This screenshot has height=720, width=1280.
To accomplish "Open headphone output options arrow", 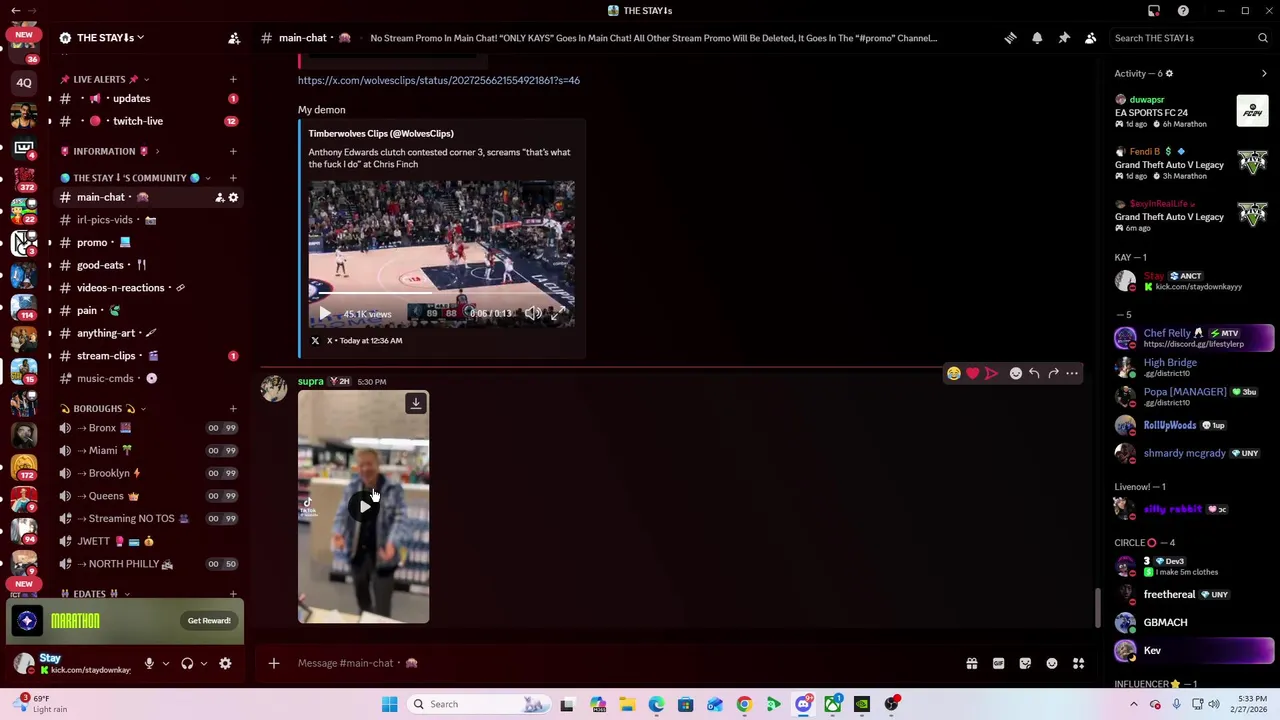I will [x=204, y=664].
